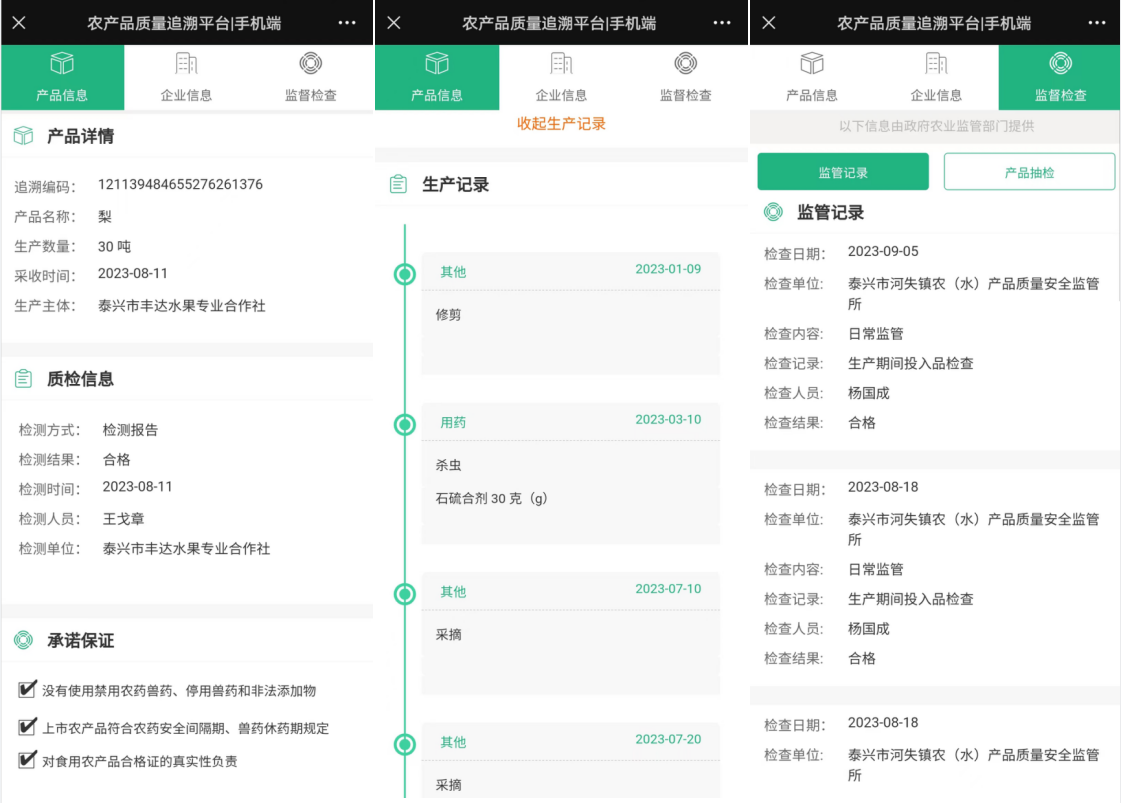Viewport: 1121px width, 803px height.
Task: Click the box icon beside 产品详情 heading
Action: coord(23,136)
